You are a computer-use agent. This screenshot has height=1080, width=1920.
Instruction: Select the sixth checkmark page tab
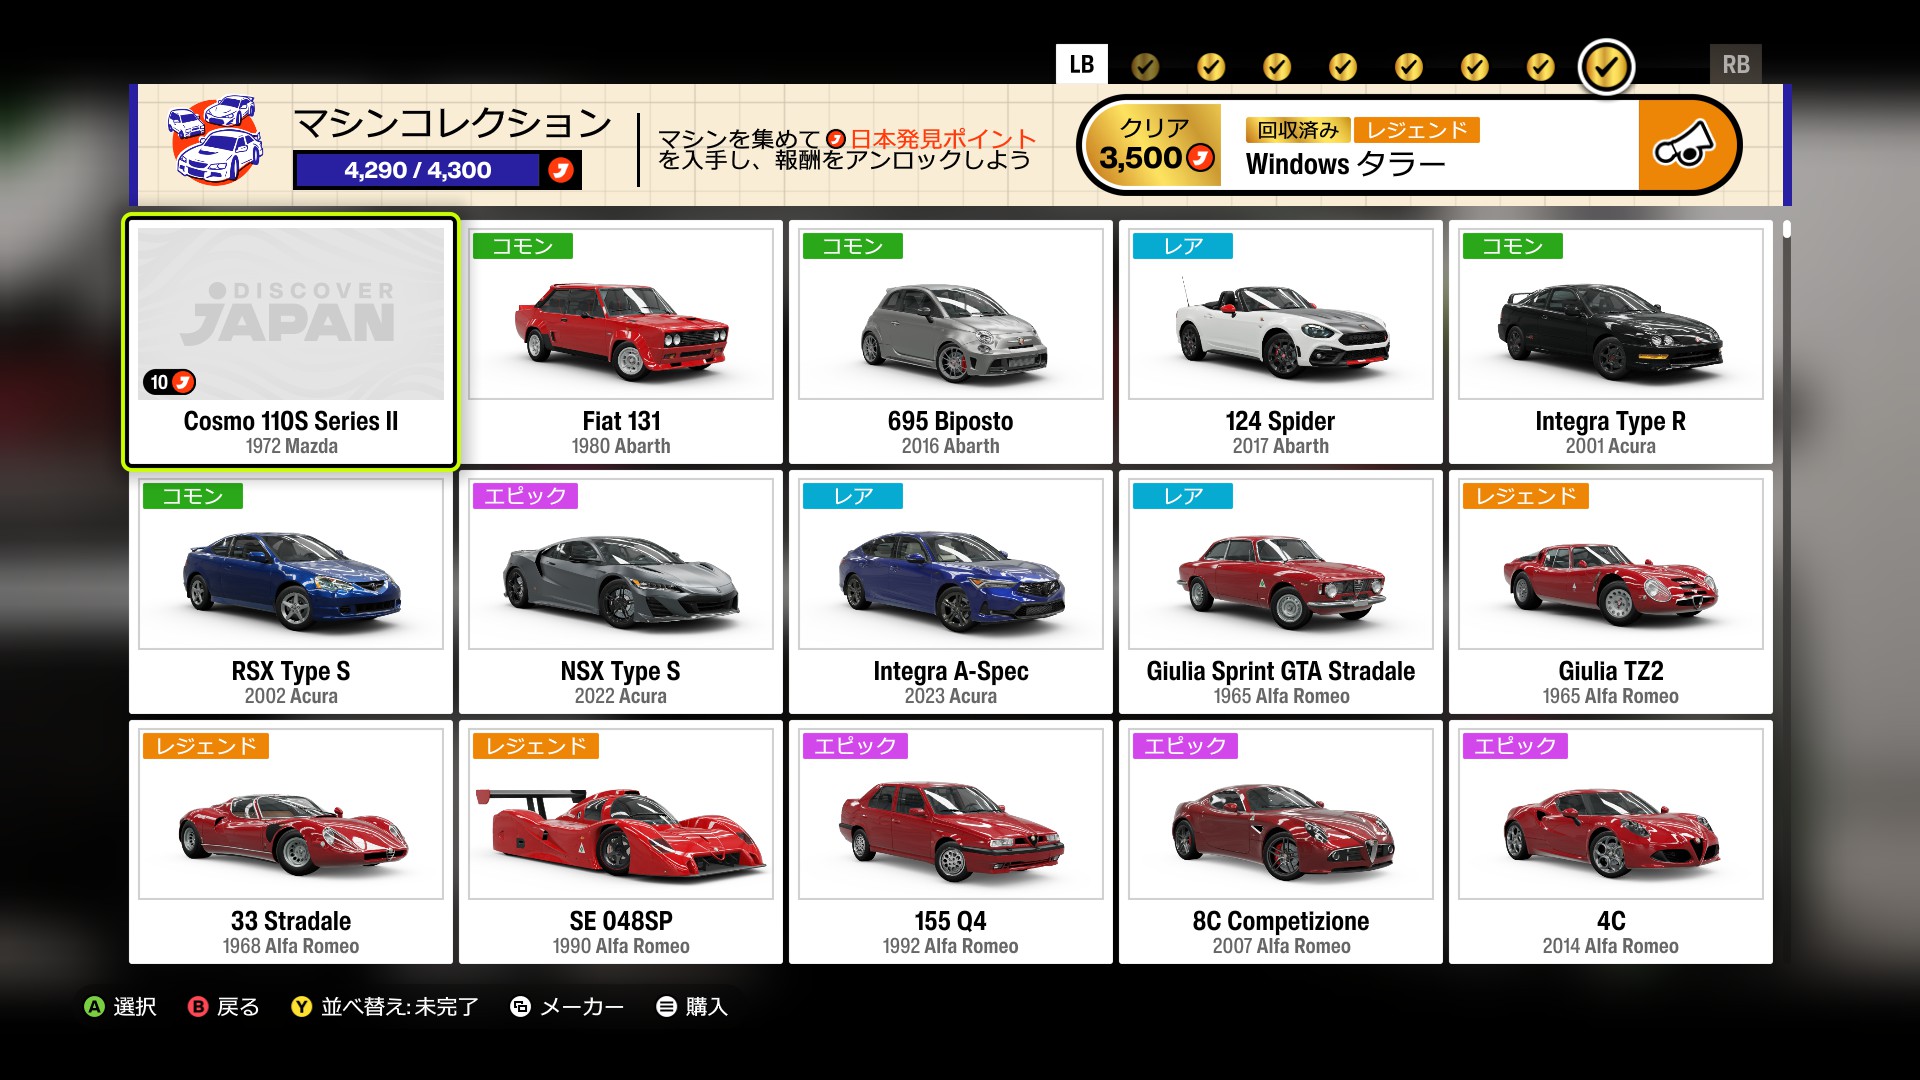(1475, 67)
